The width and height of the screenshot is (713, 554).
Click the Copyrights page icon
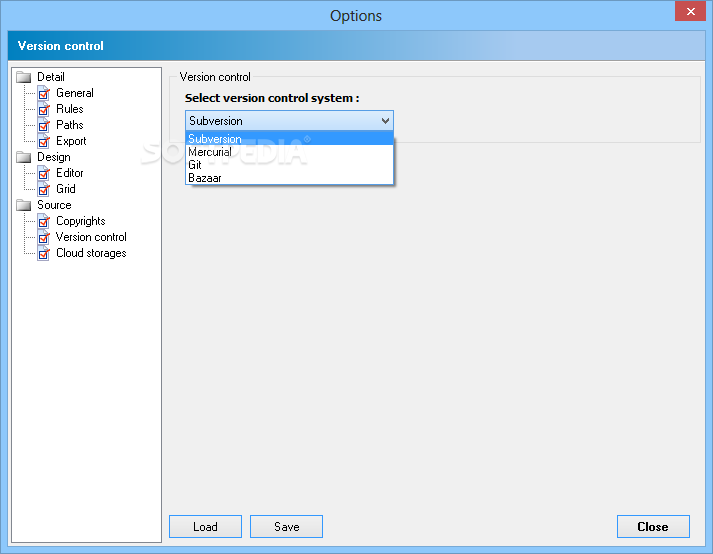tap(44, 221)
